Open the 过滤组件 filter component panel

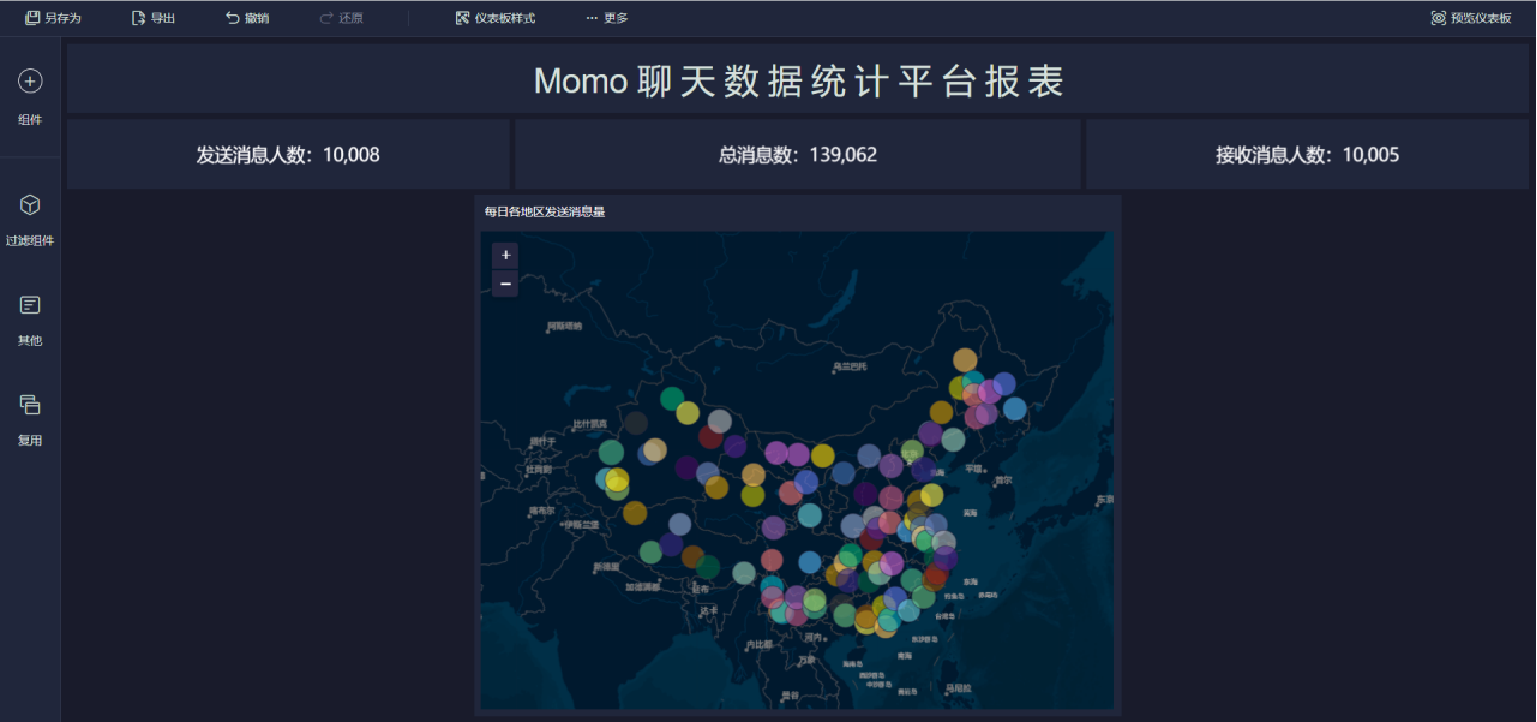click(30, 220)
